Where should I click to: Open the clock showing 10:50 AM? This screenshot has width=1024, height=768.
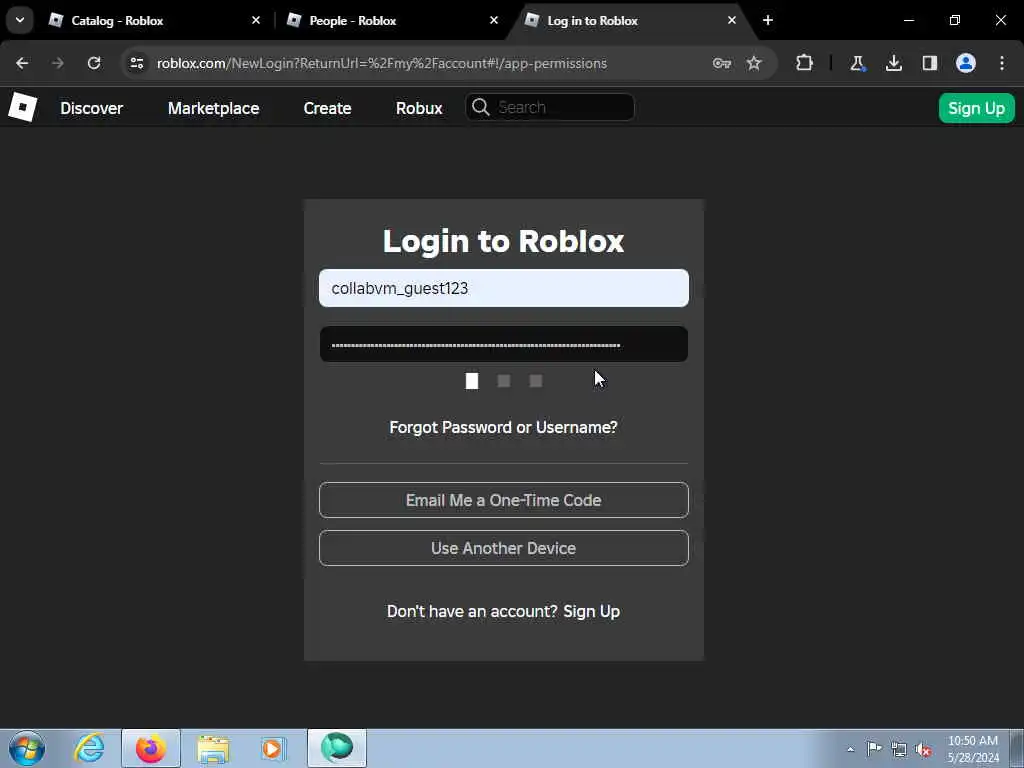(x=973, y=749)
